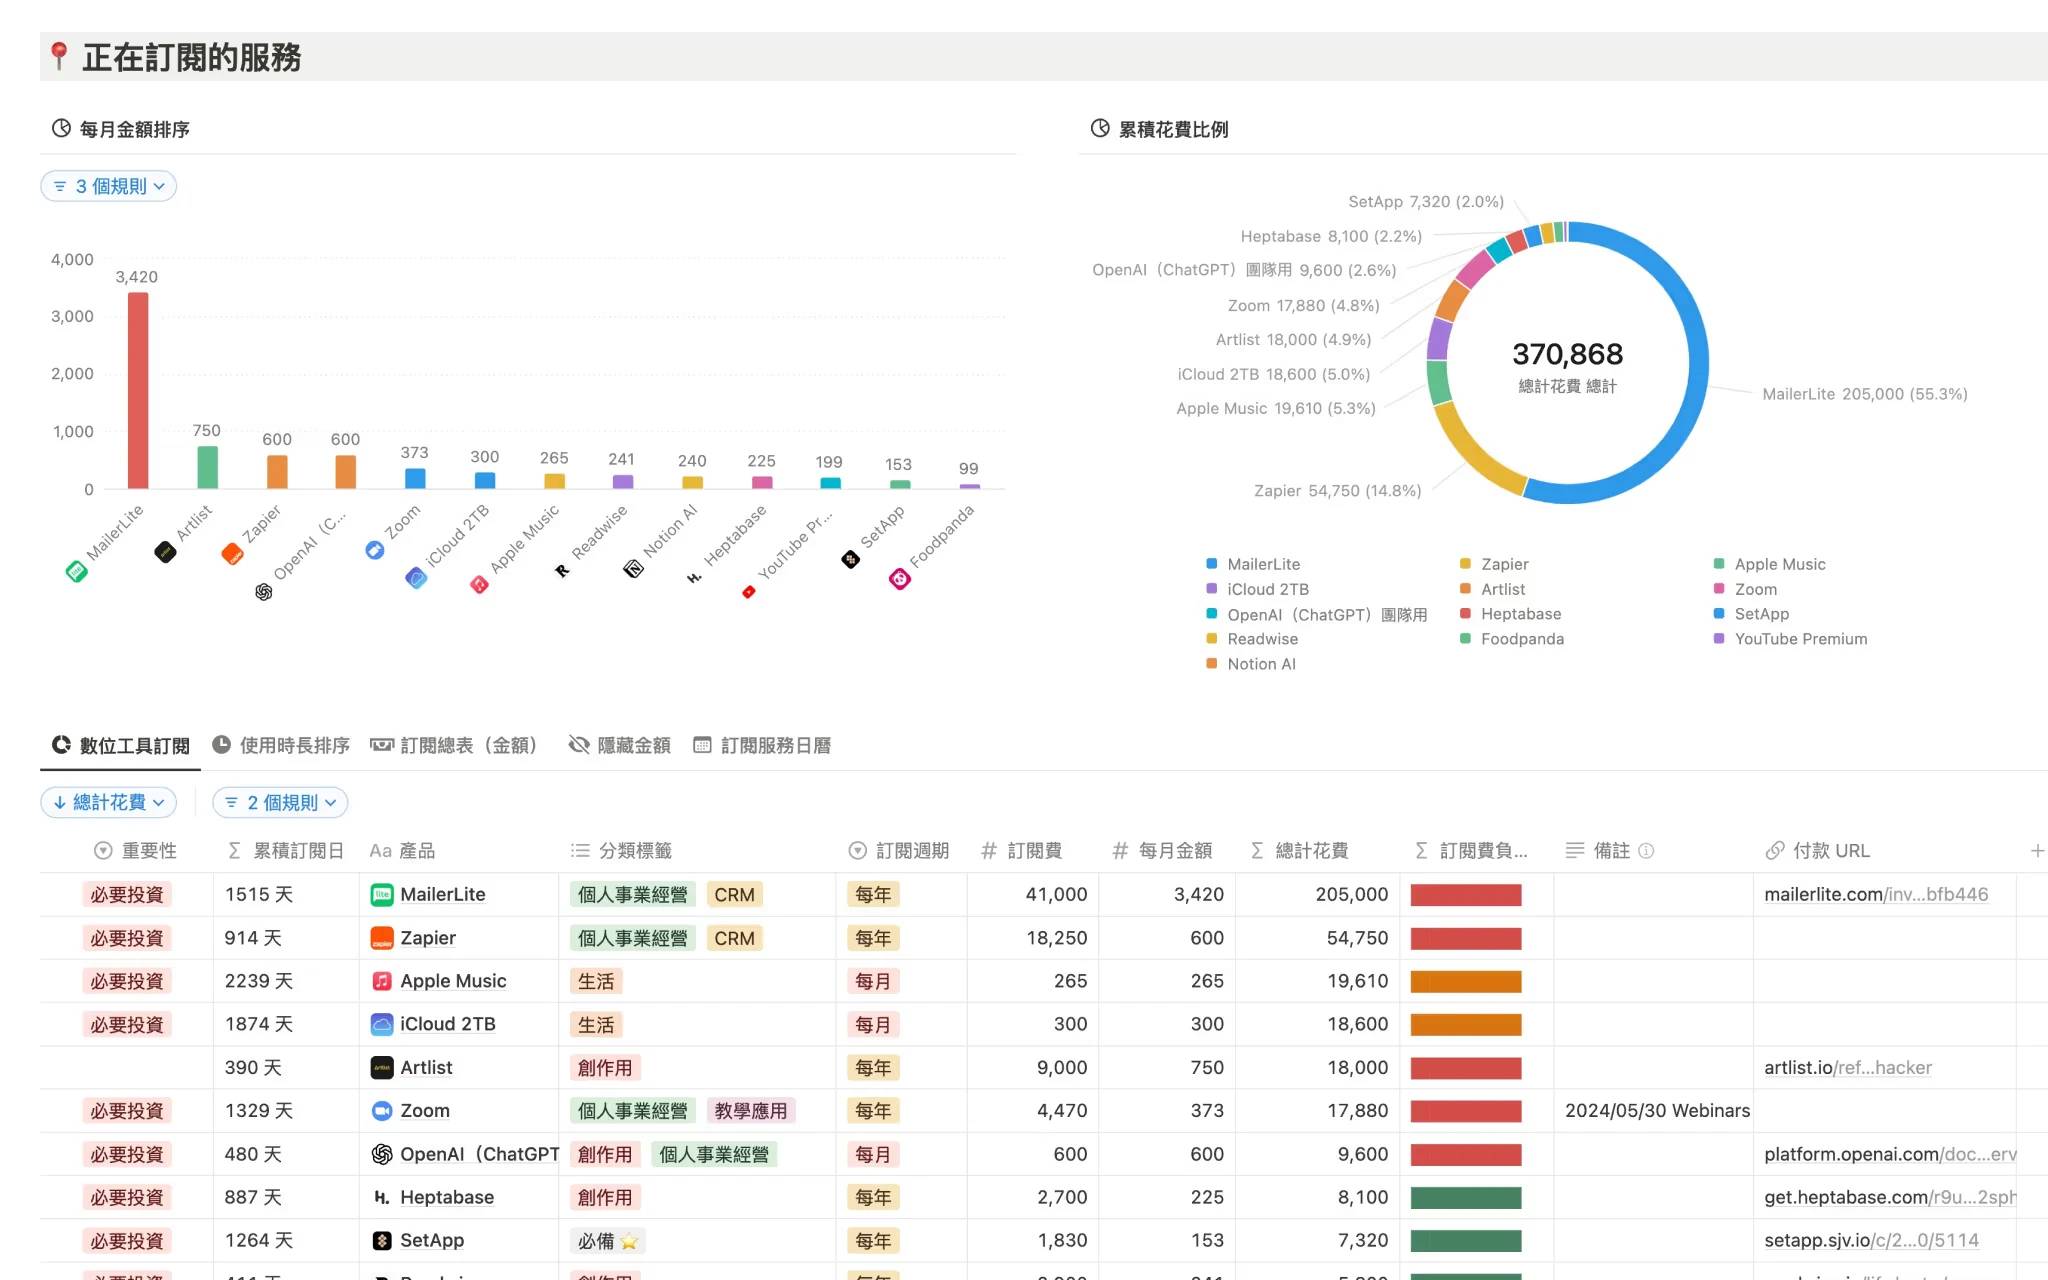
Task: Click the red MailerLite bar in chart
Action: tap(138, 390)
